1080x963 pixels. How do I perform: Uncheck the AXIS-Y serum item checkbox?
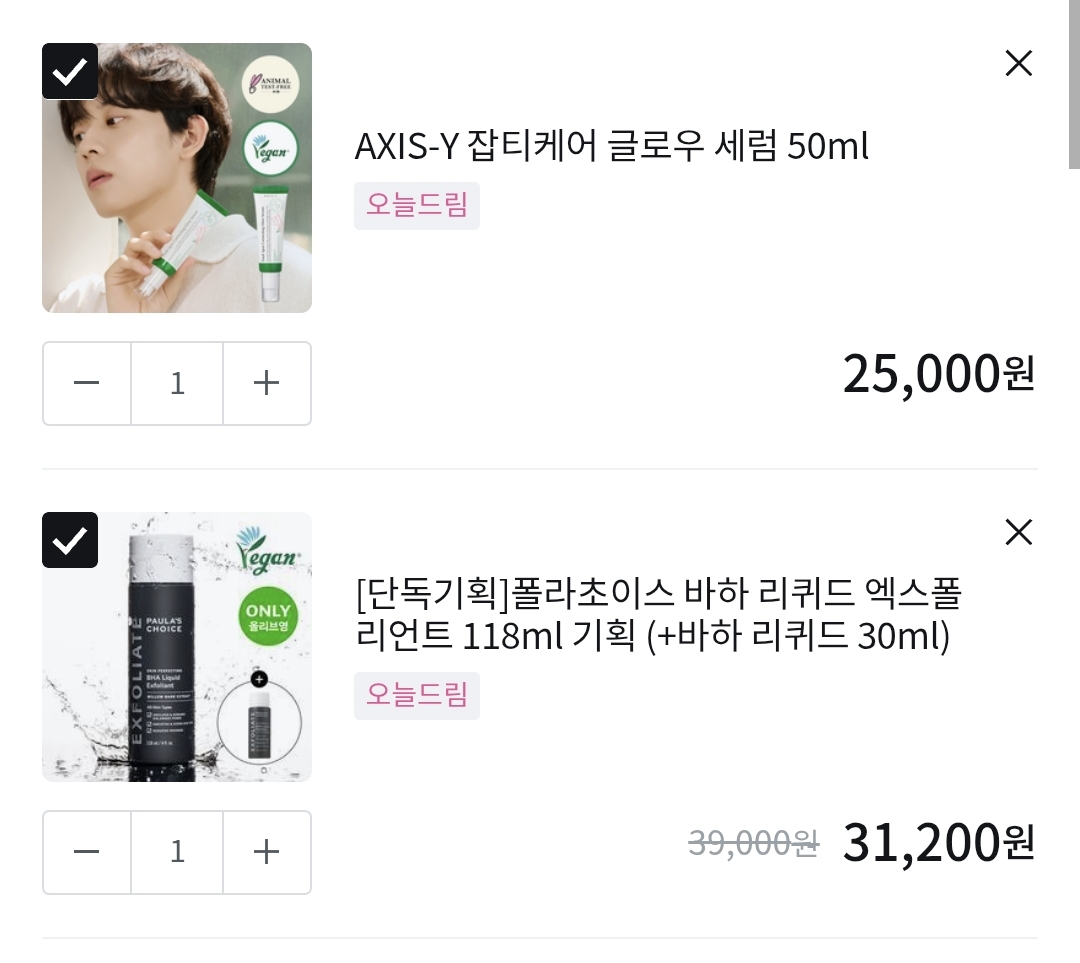coord(70,71)
